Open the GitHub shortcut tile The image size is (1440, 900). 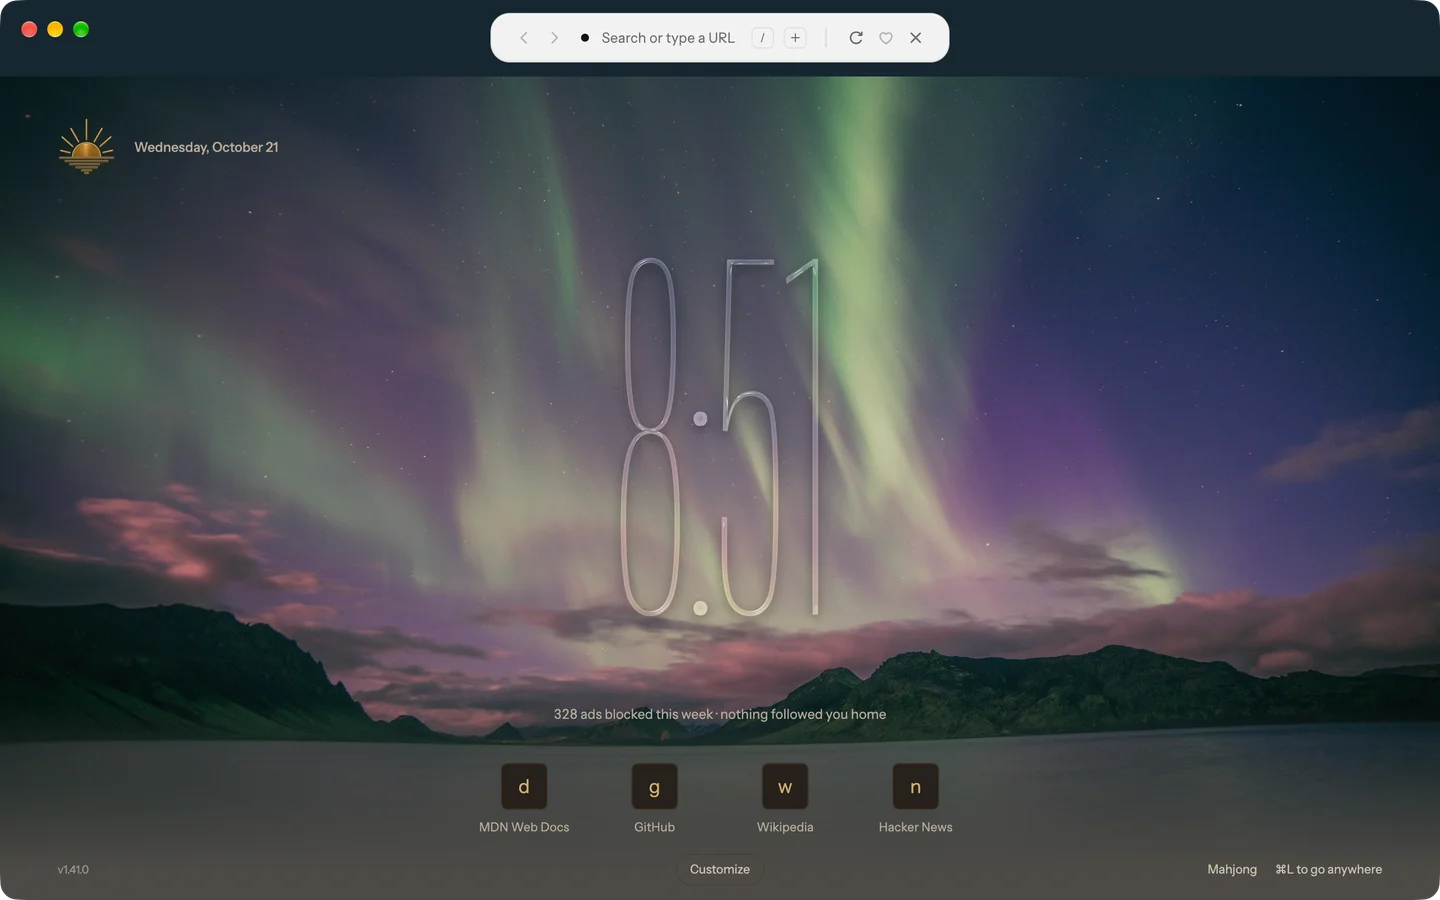[x=655, y=787]
